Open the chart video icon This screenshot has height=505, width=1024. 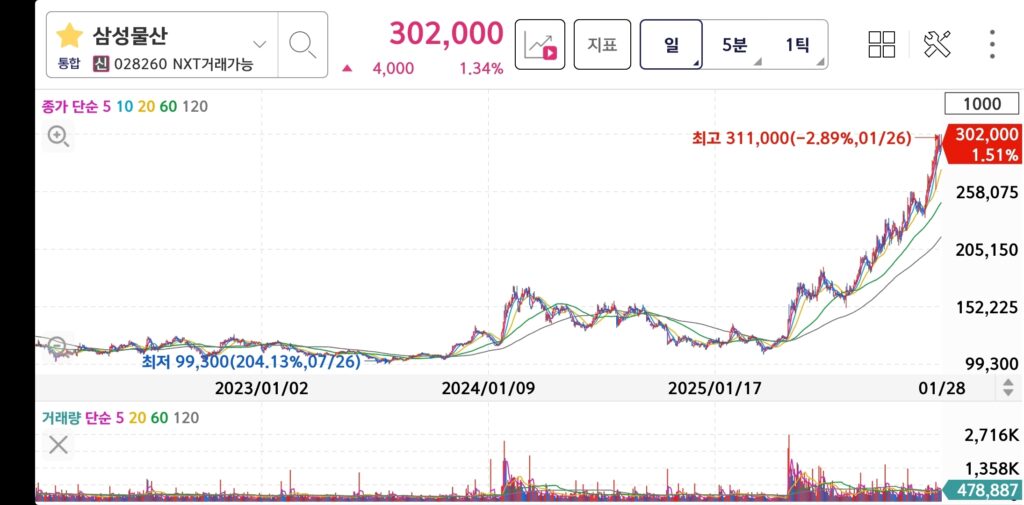pos(540,44)
